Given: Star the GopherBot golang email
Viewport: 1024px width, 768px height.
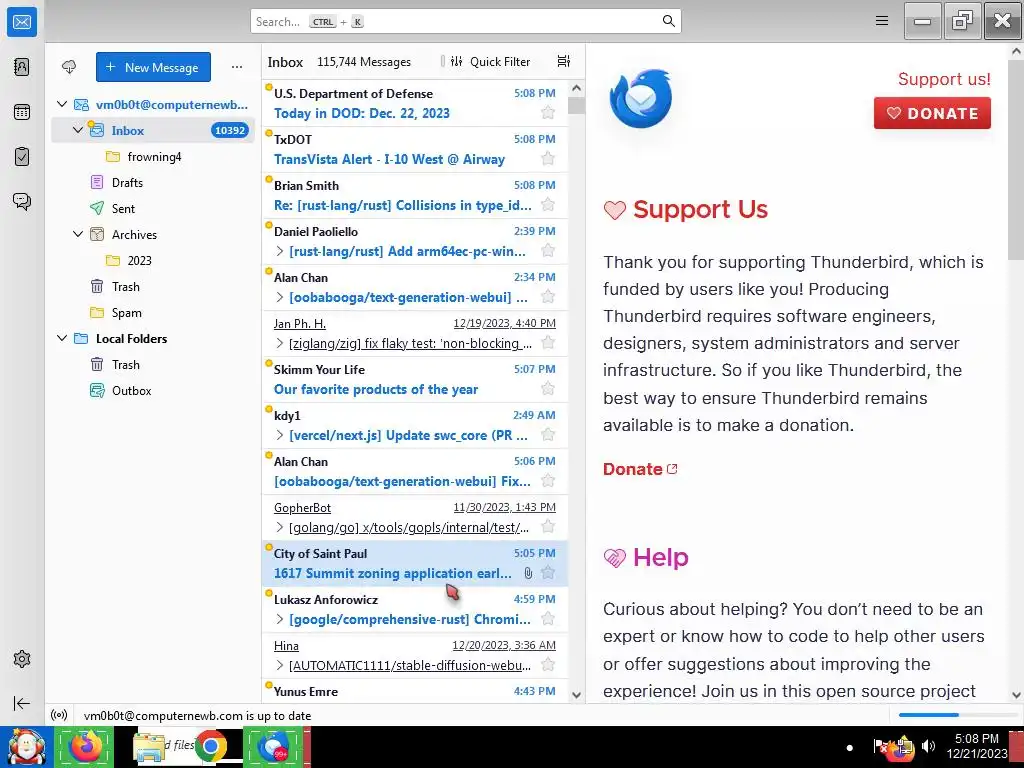Looking at the screenshot, I should 548,527.
